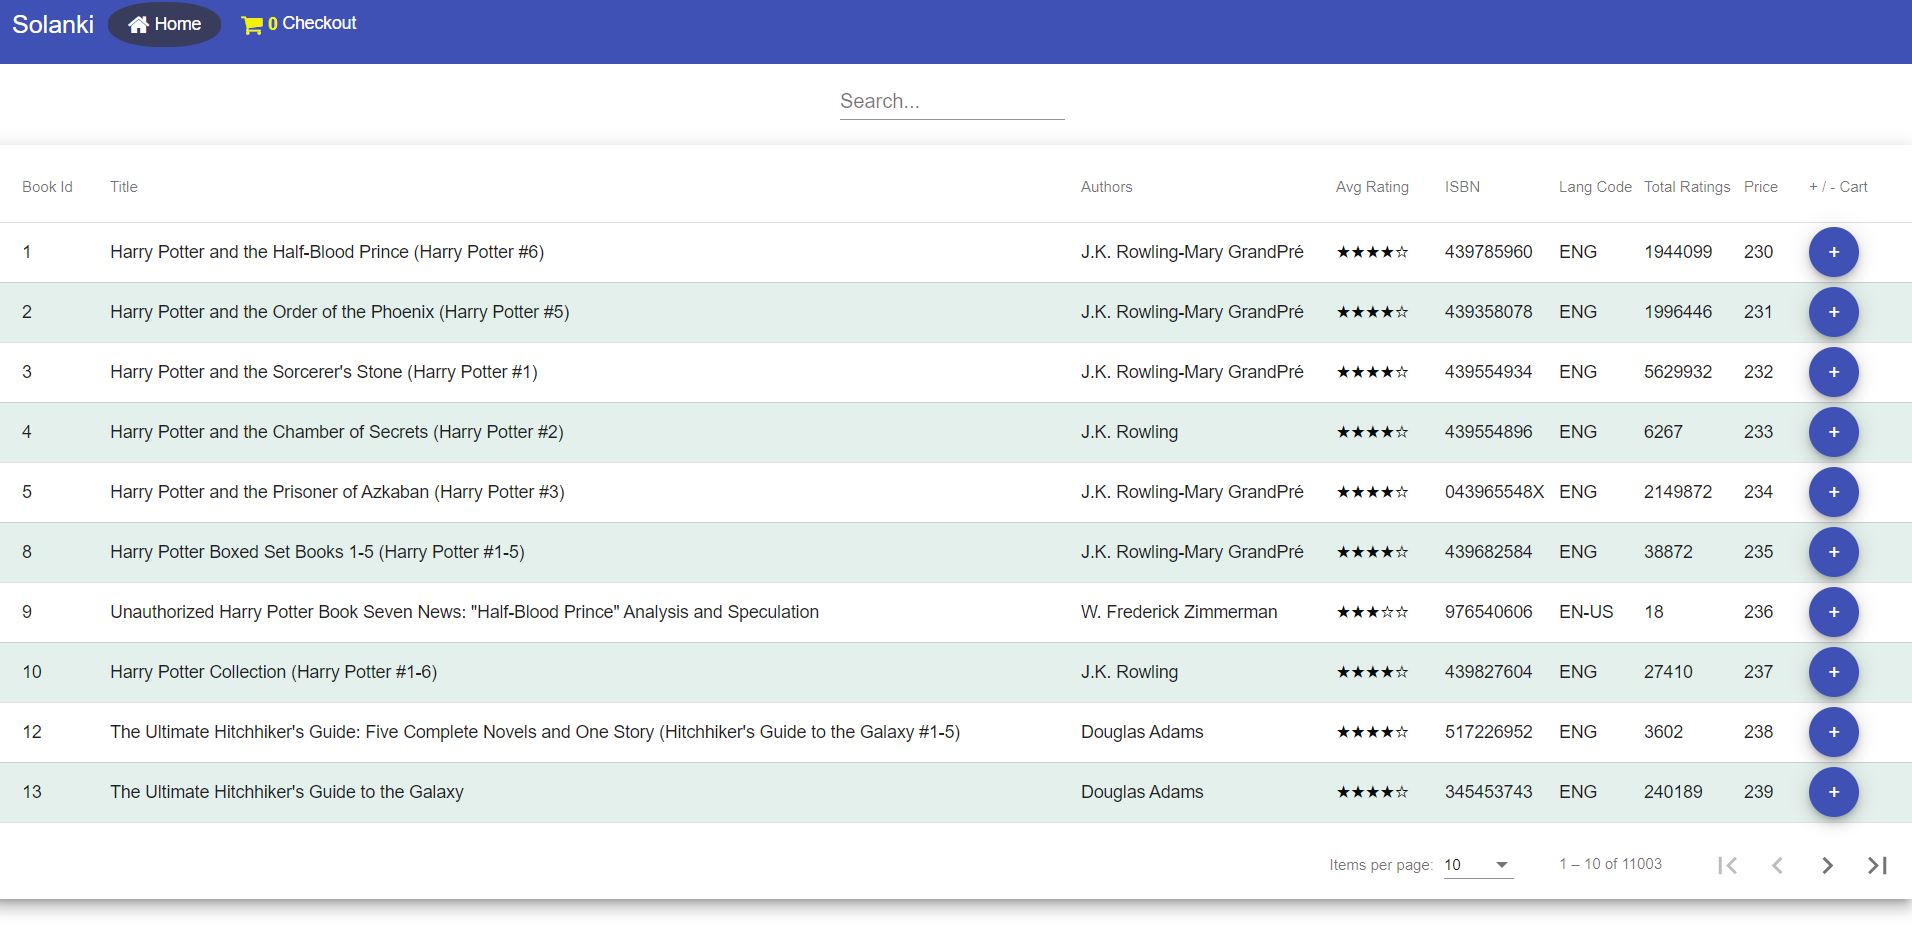Image resolution: width=1912 pixels, height=932 pixels.
Task: Add Unauthorized Harry Potter book to cart
Action: tap(1833, 612)
